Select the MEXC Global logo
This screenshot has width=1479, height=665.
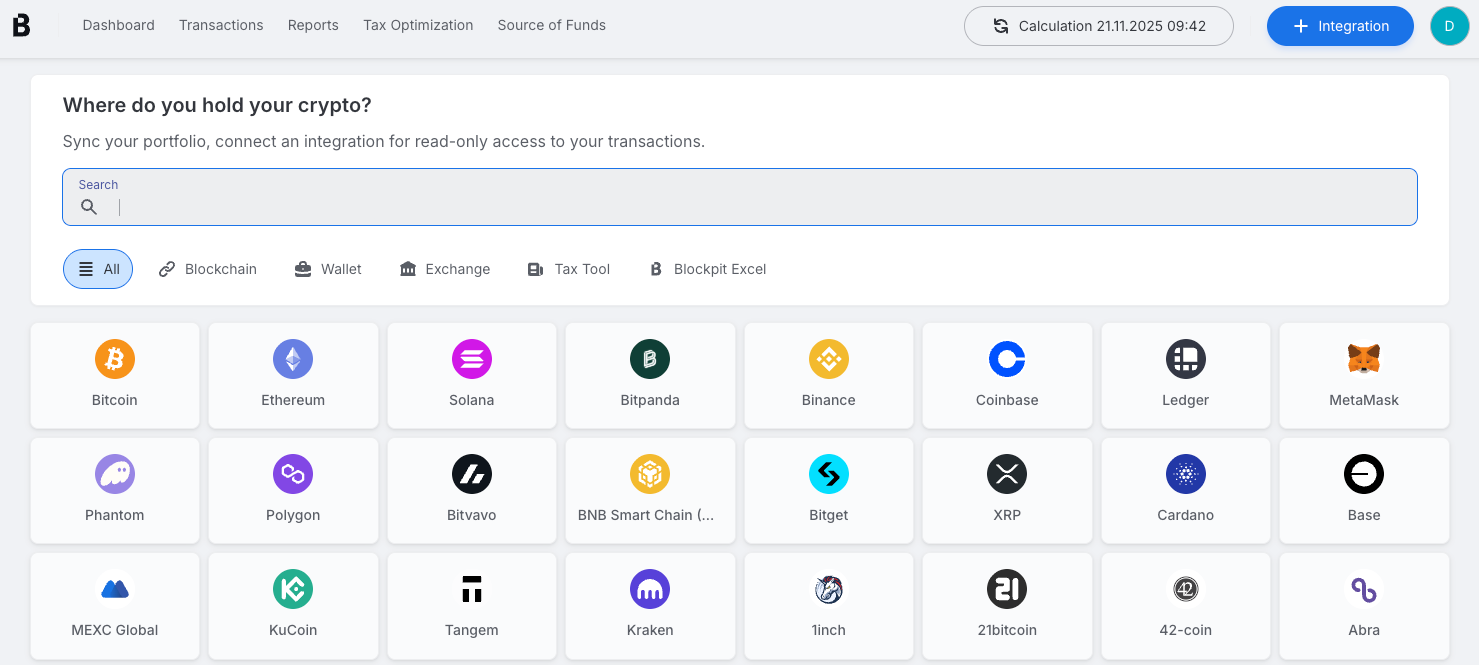(115, 589)
